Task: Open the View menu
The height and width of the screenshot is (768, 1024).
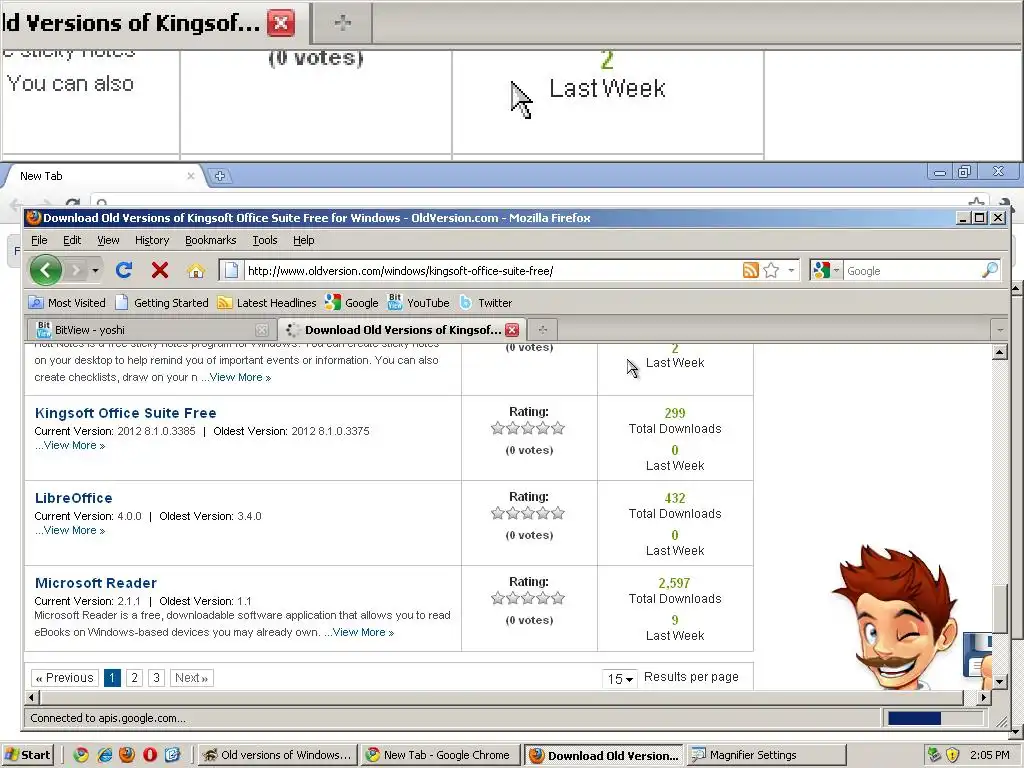Action: pyautogui.click(x=108, y=240)
